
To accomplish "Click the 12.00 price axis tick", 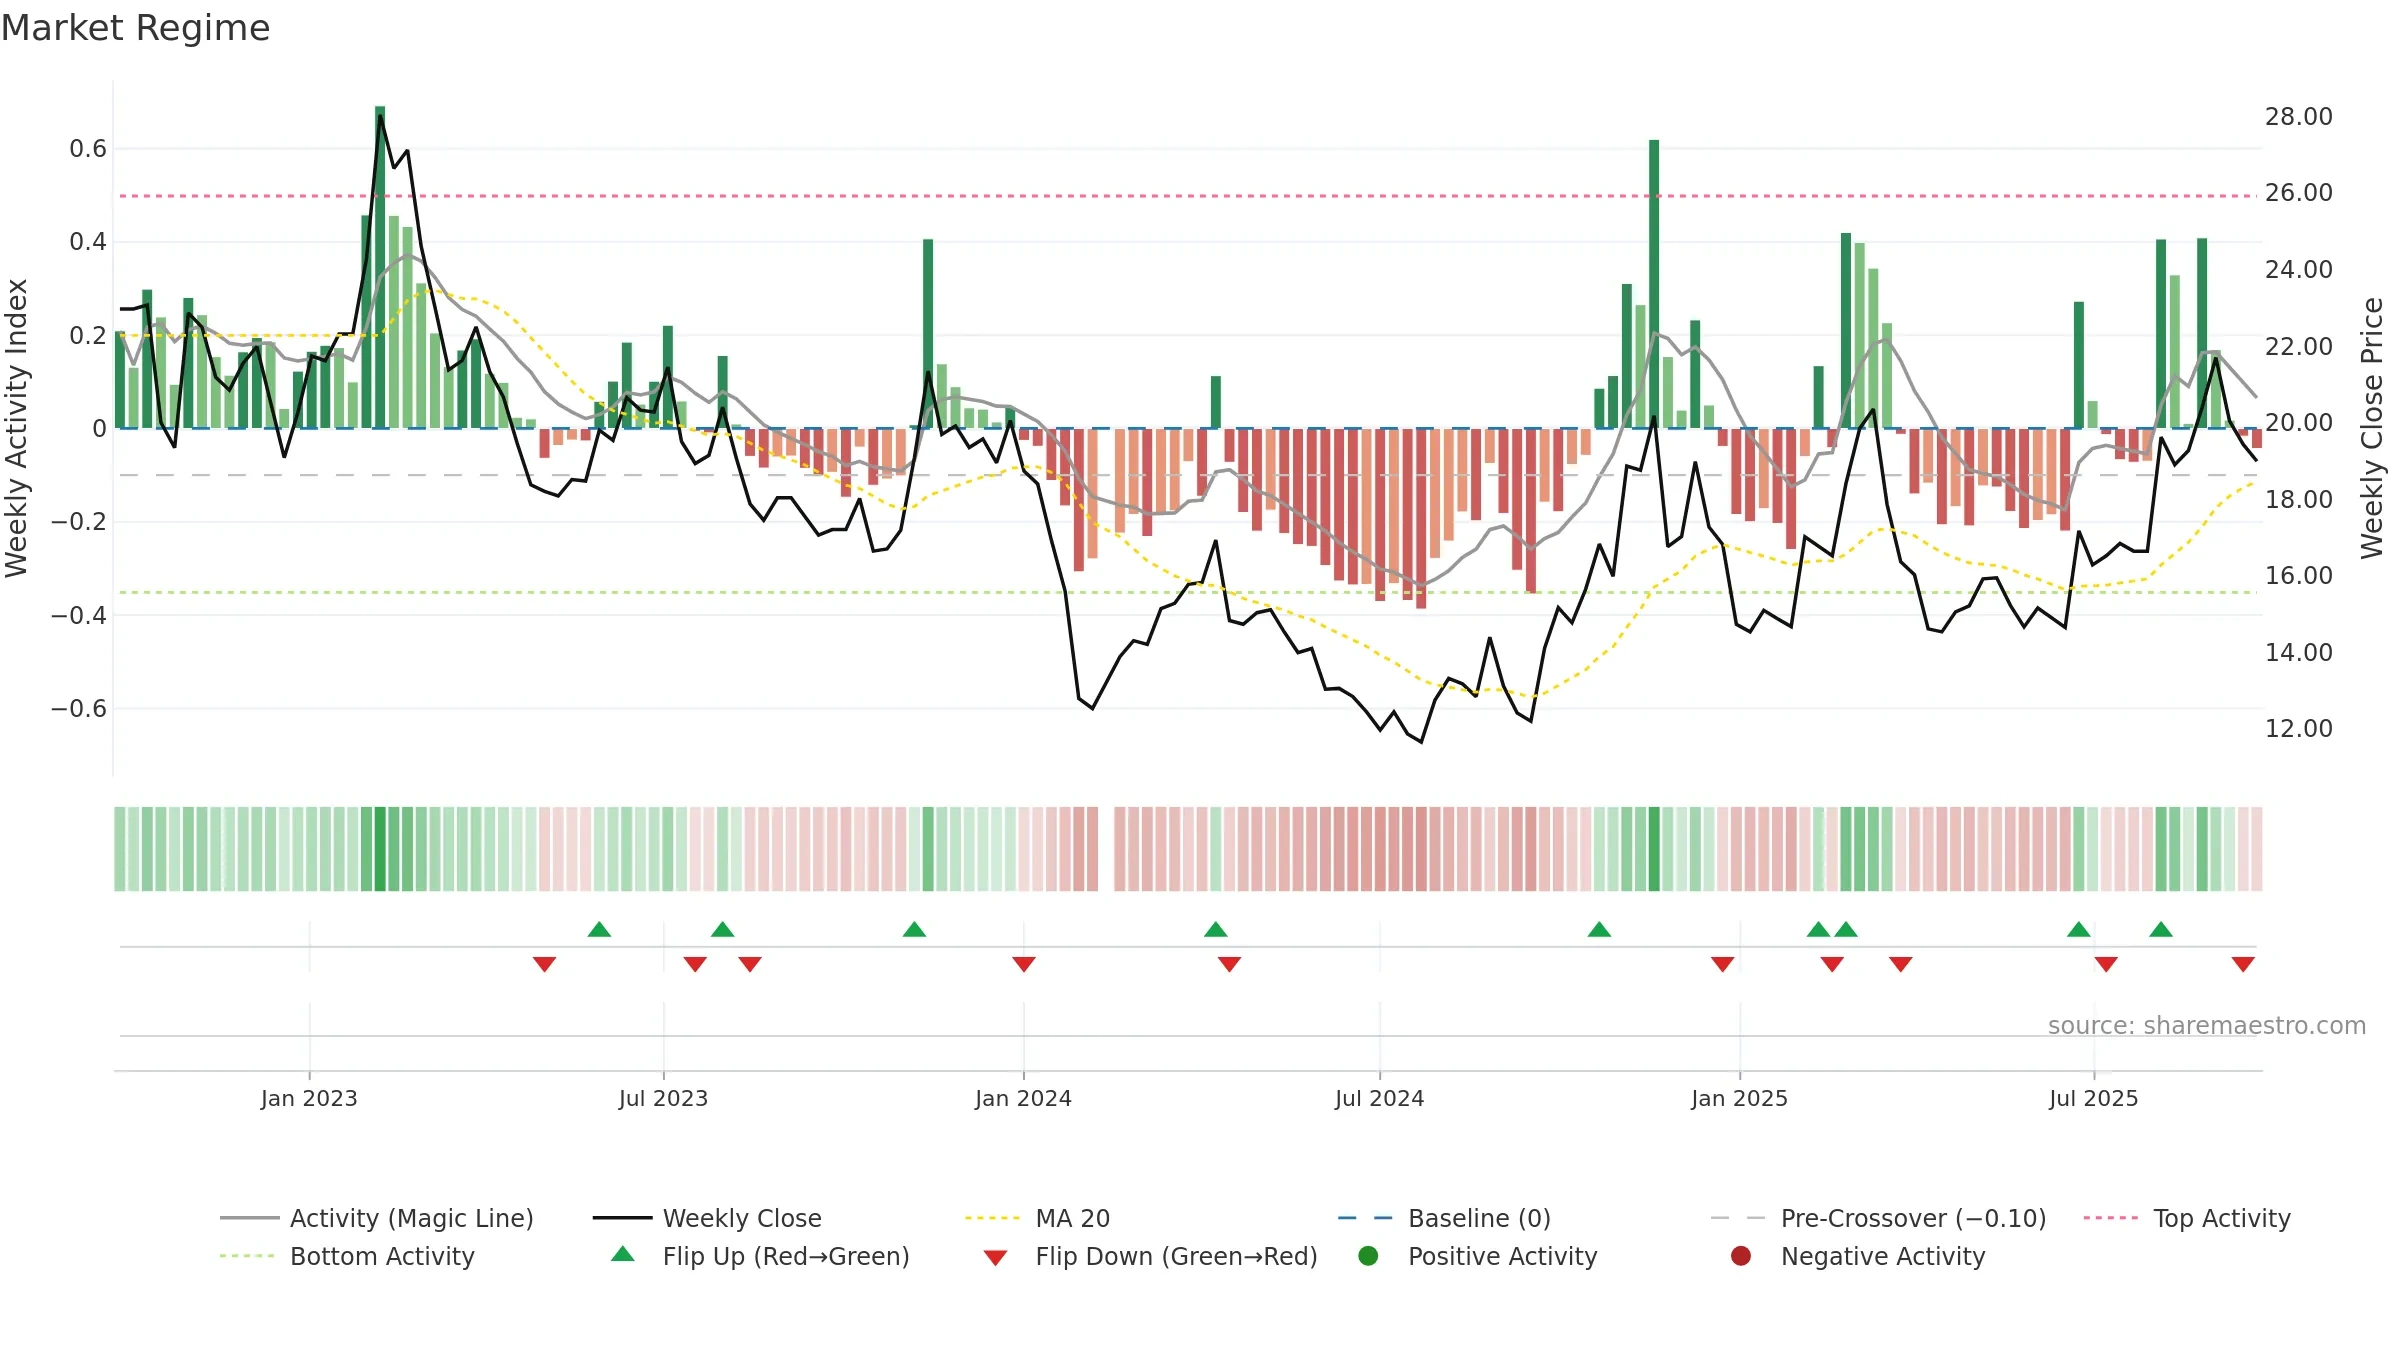I will (x=2299, y=729).
